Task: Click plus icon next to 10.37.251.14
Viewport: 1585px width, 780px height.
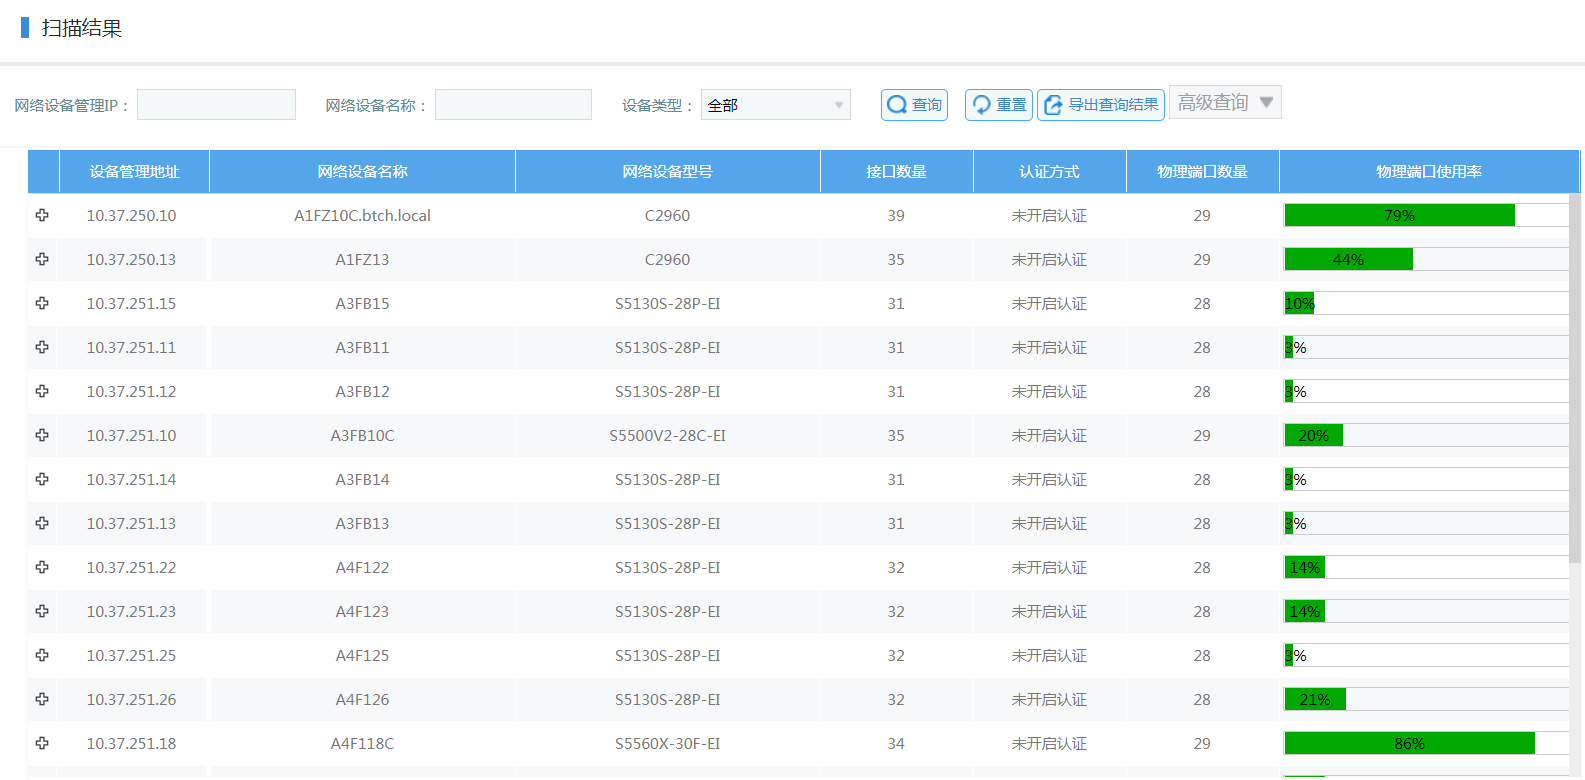Action: pyautogui.click(x=42, y=479)
